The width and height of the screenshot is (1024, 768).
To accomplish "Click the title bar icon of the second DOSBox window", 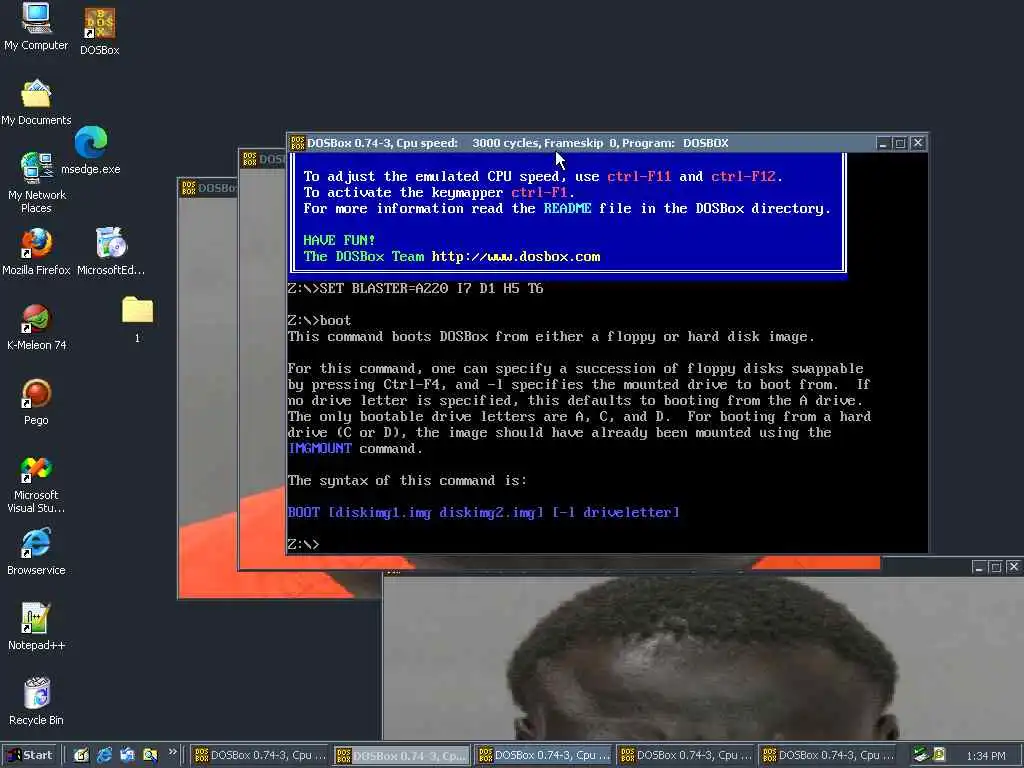I will pyautogui.click(x=249, y=159).
